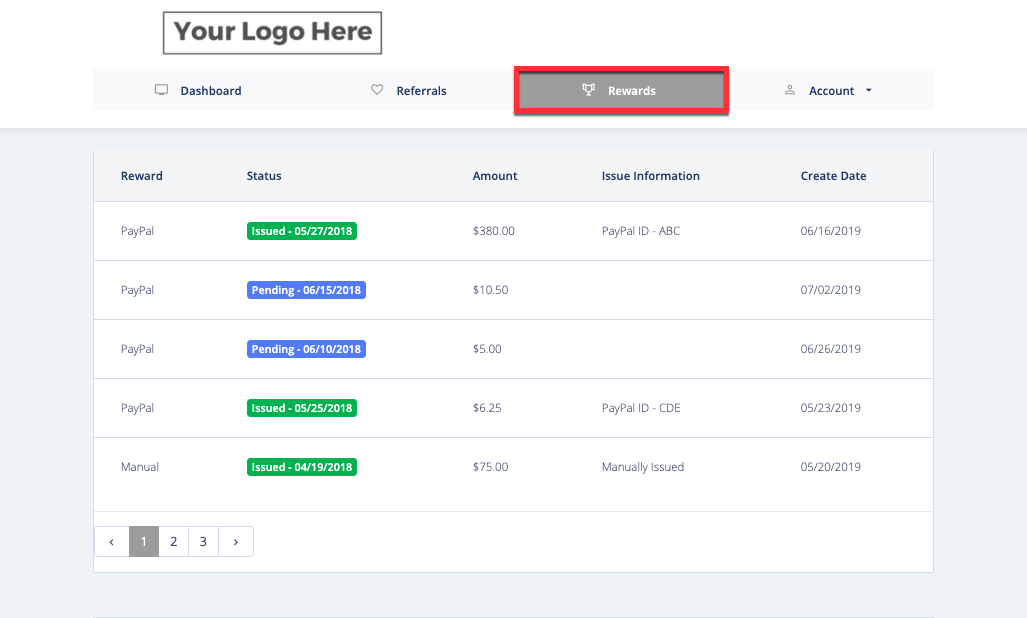This screenshot has height=618, width=1027.
Task: Click PayPal in the $10.50 row
Action: coord(138,290)
